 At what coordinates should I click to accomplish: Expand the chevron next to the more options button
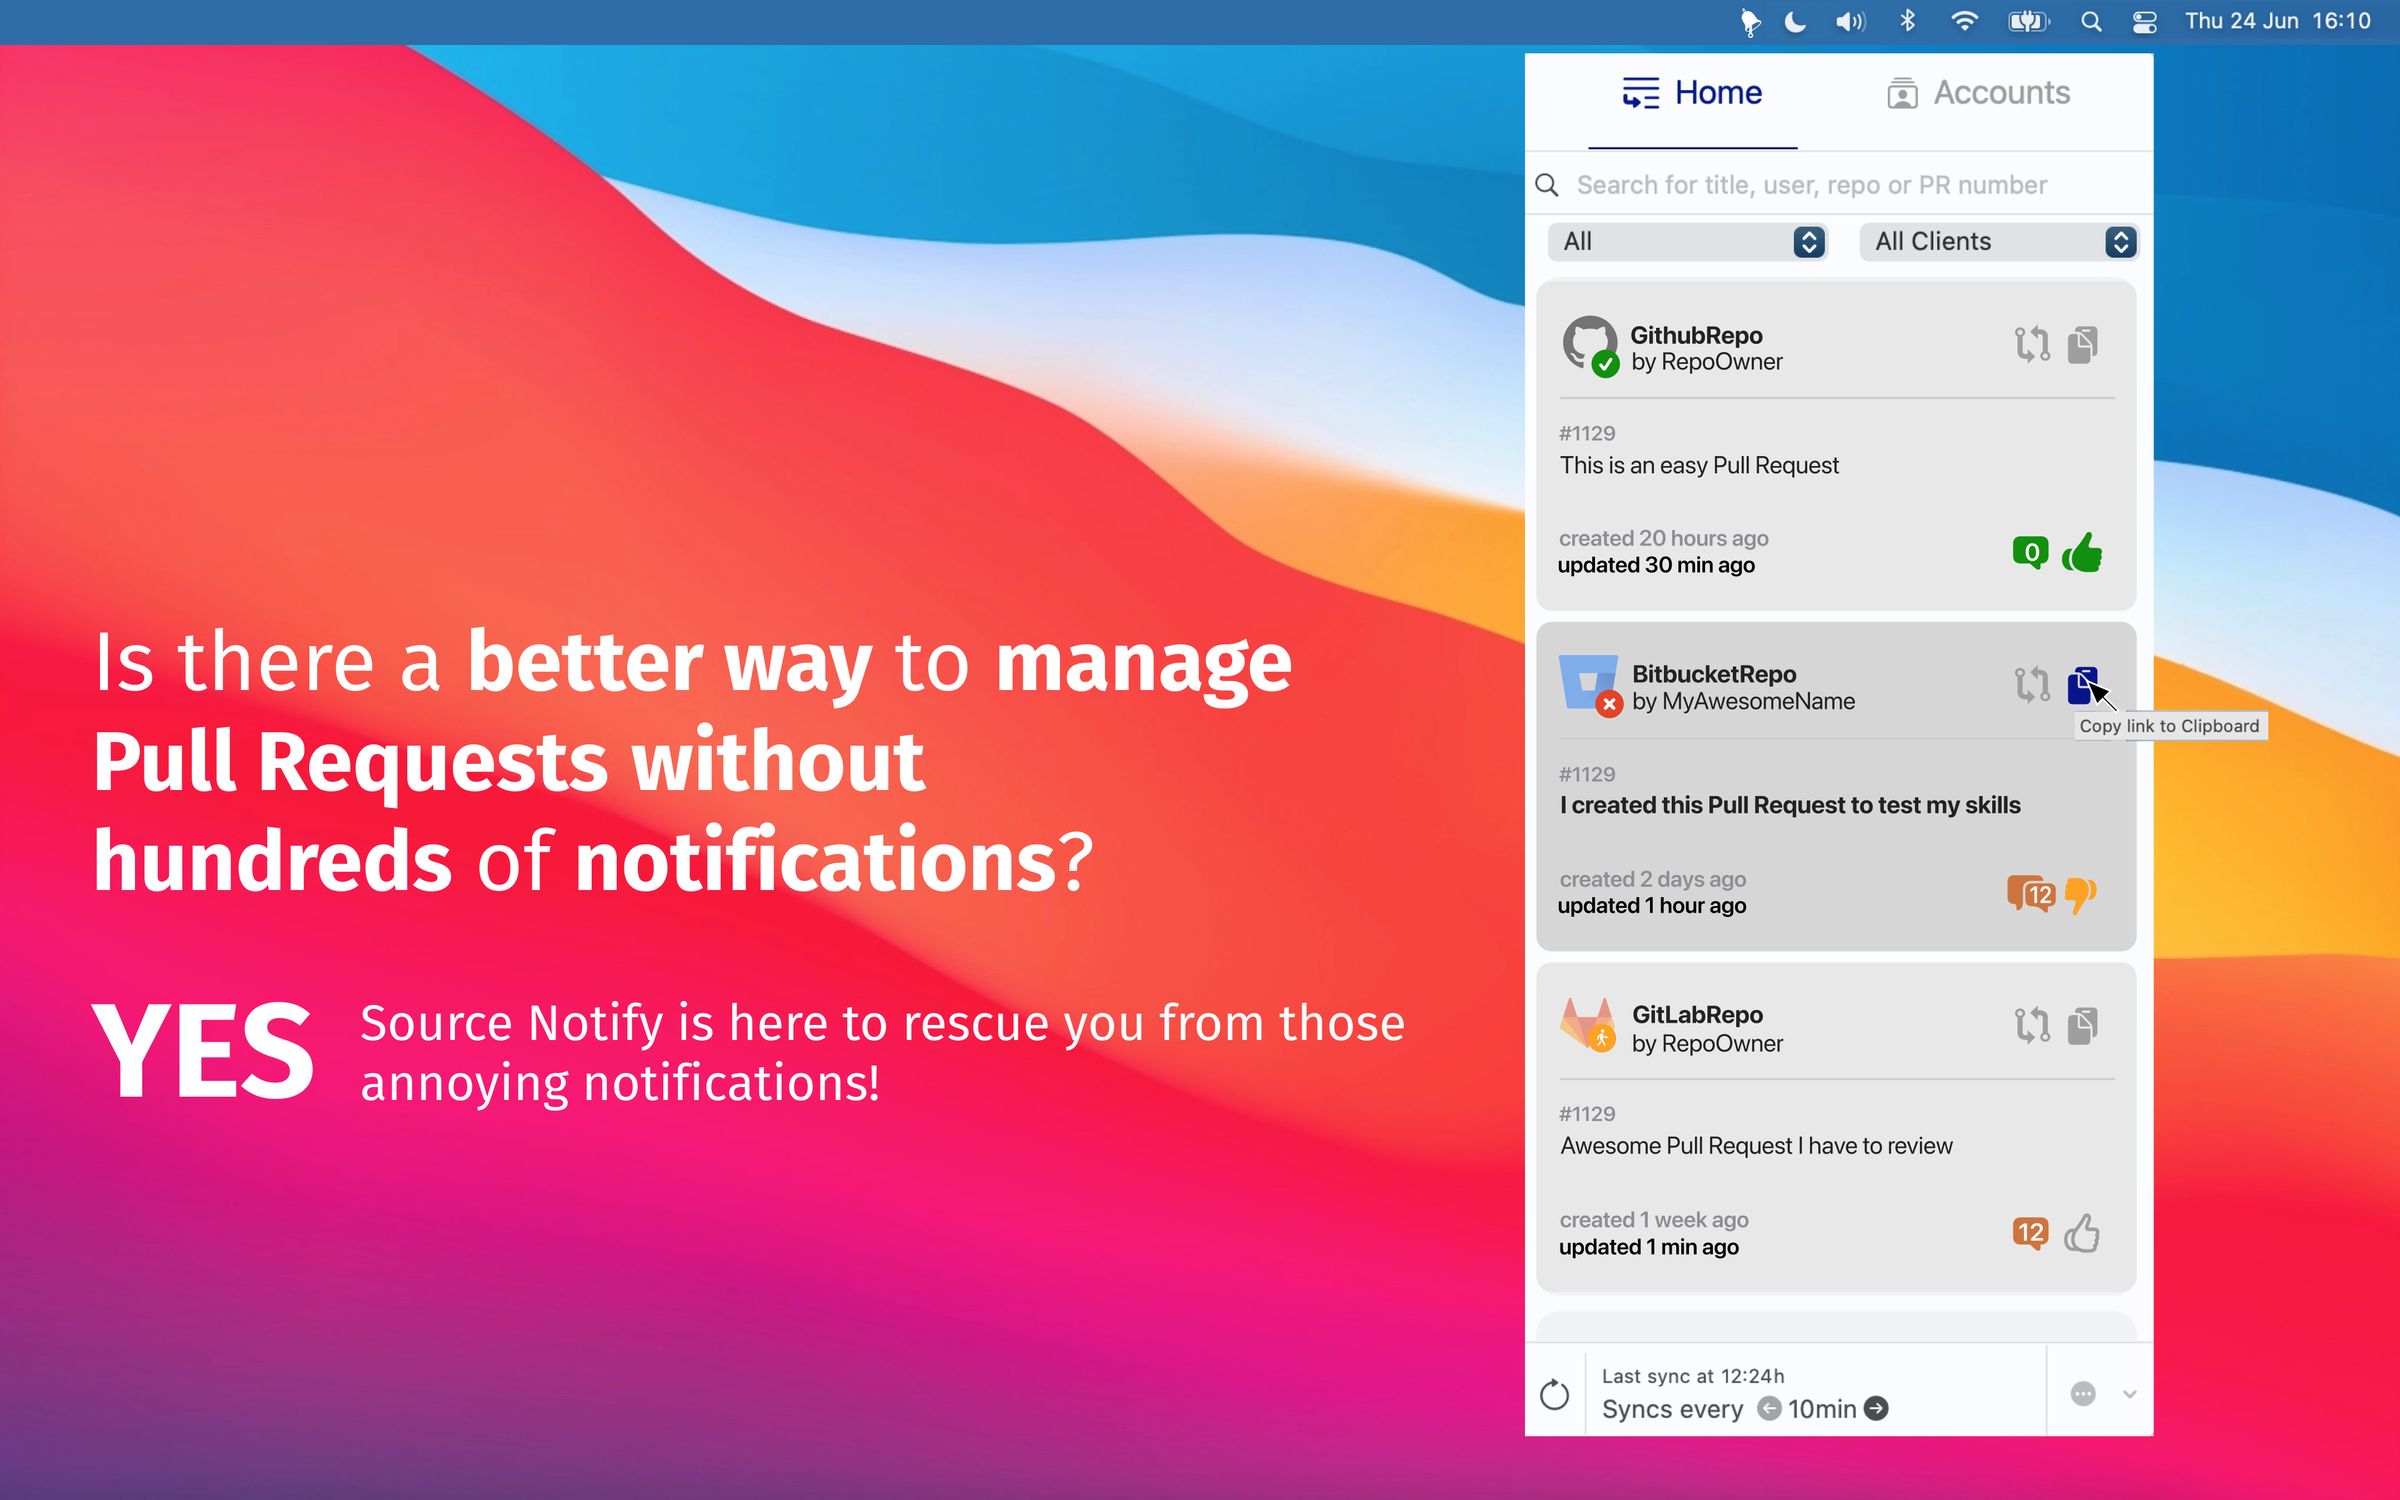tap(2129, 1391)
